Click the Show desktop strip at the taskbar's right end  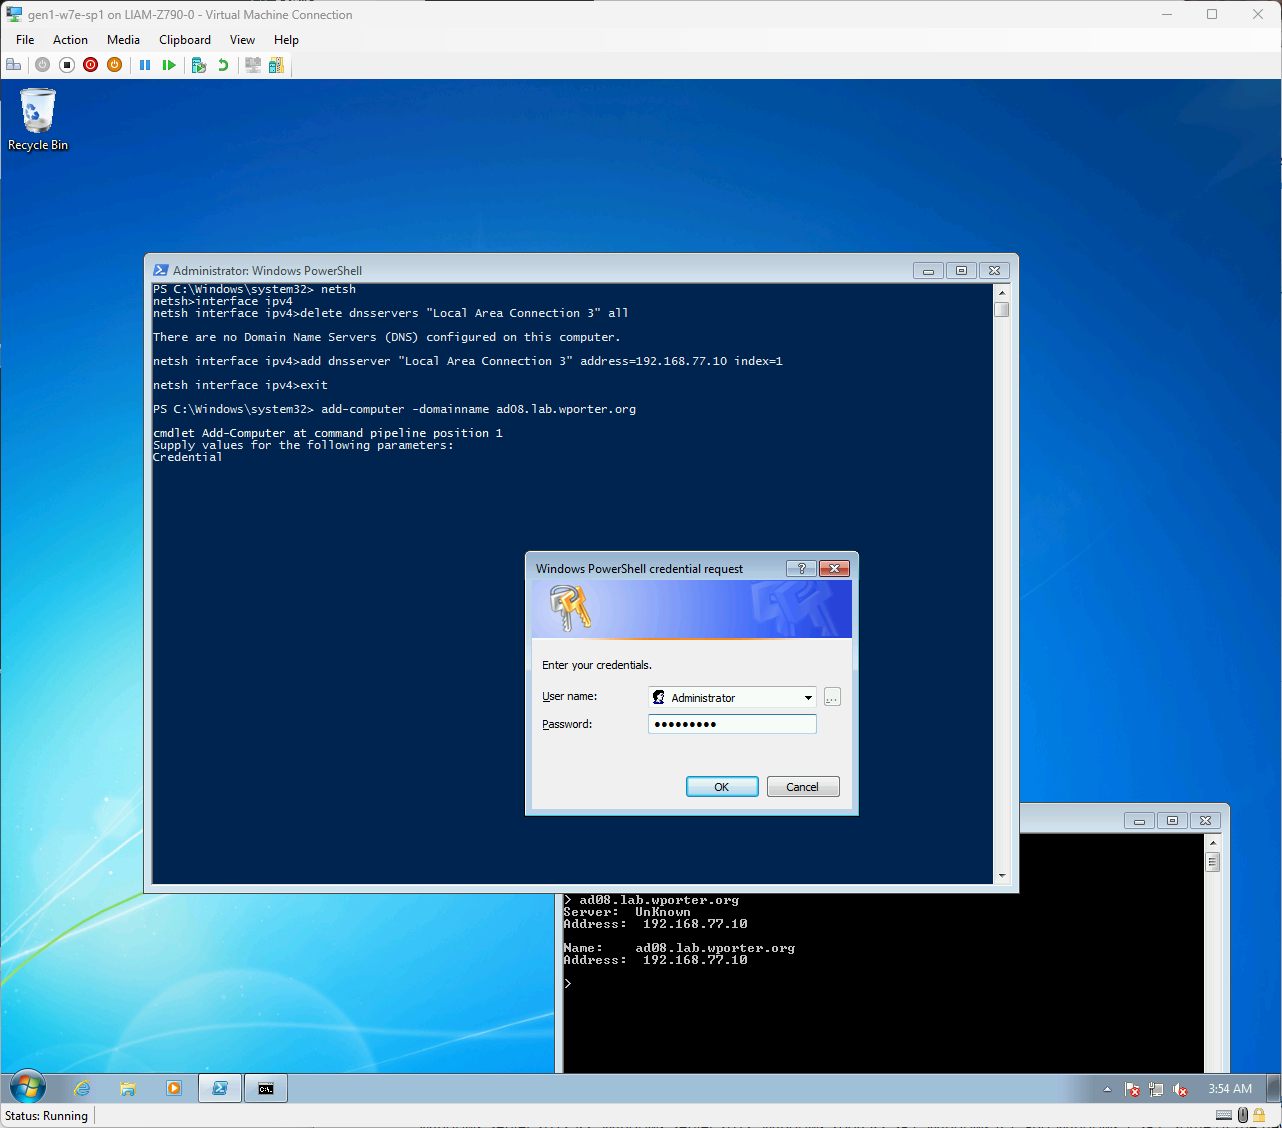point(1273,1088)
